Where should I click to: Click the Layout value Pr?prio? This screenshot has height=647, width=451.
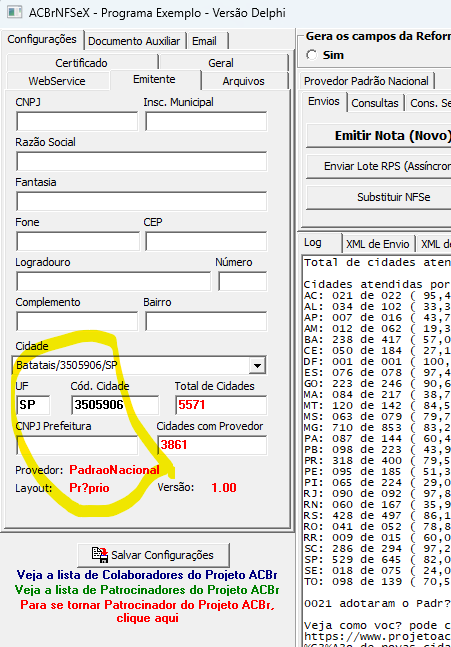click(x=89, y=488)
